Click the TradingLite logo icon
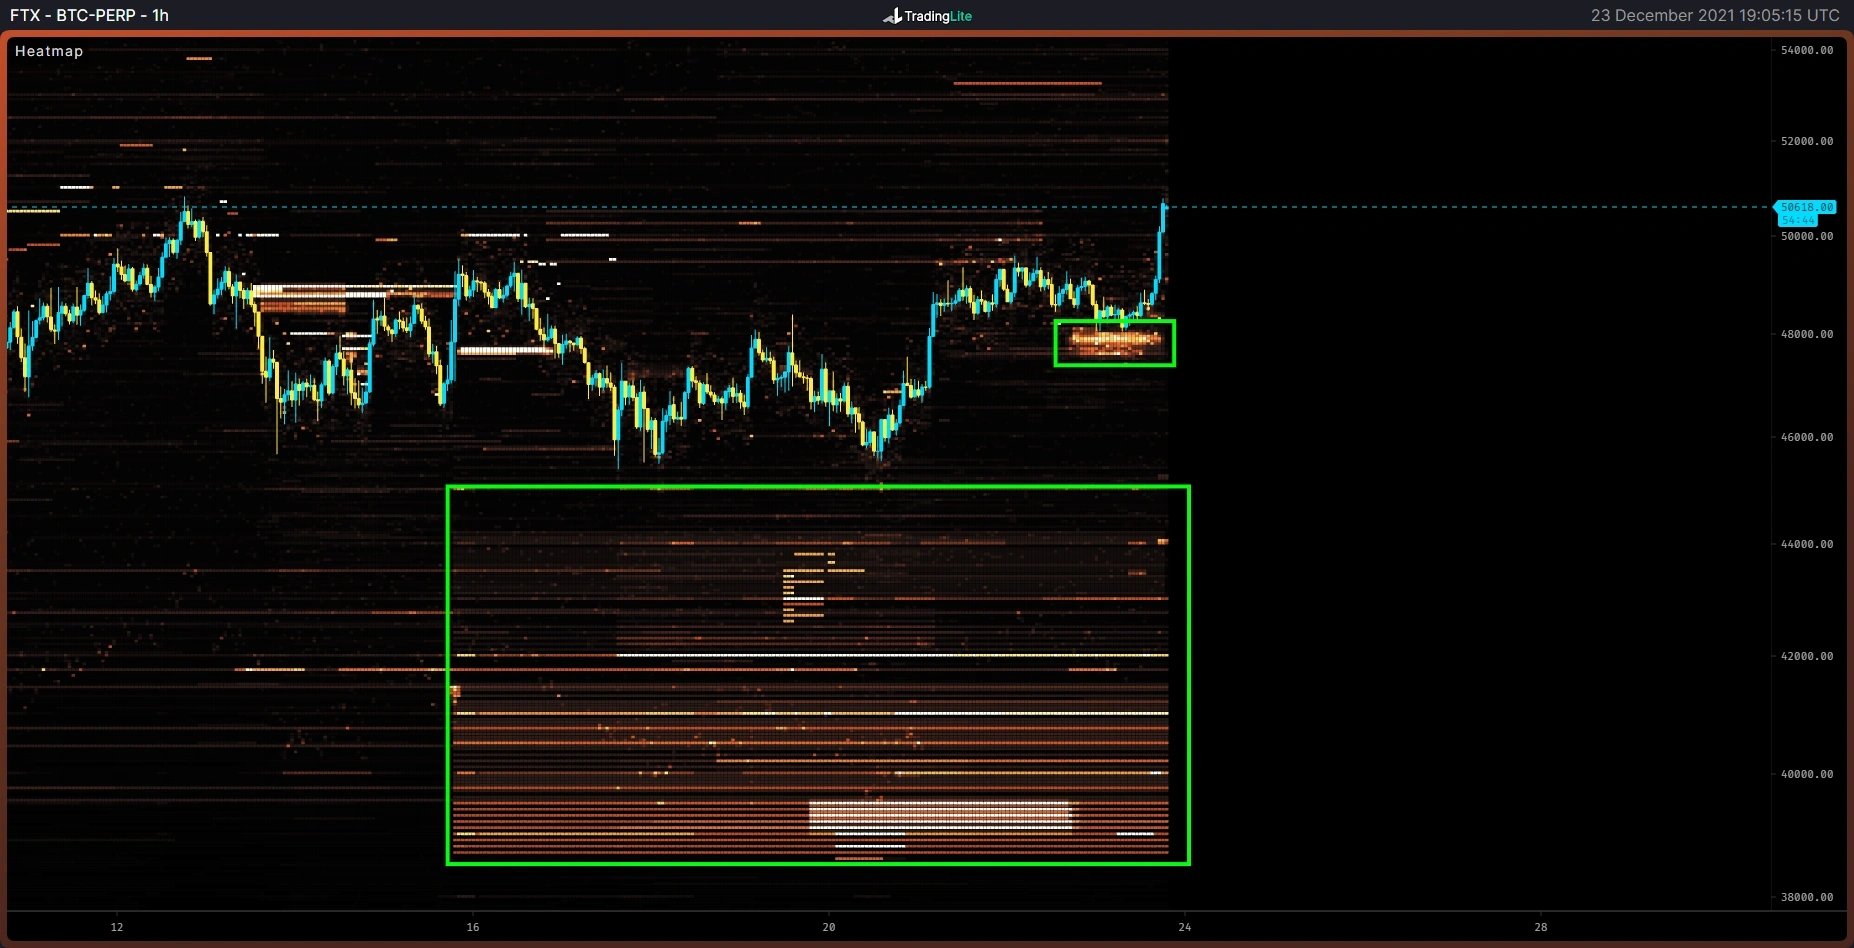The width and height of the screenshot is (1854, 948). pos(892,16)
